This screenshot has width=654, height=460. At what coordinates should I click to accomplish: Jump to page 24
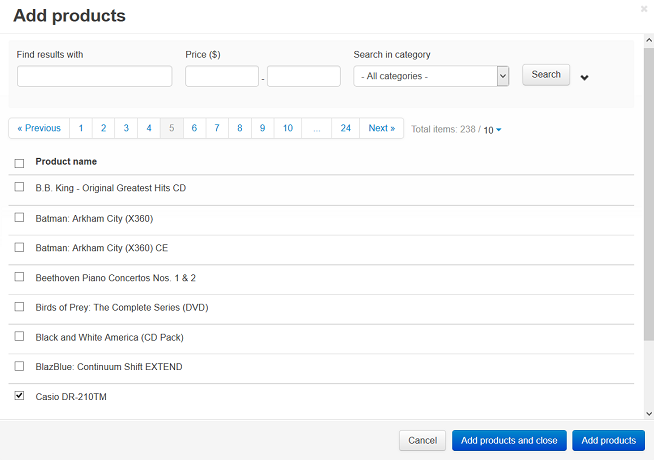click(x=345, y=128)
